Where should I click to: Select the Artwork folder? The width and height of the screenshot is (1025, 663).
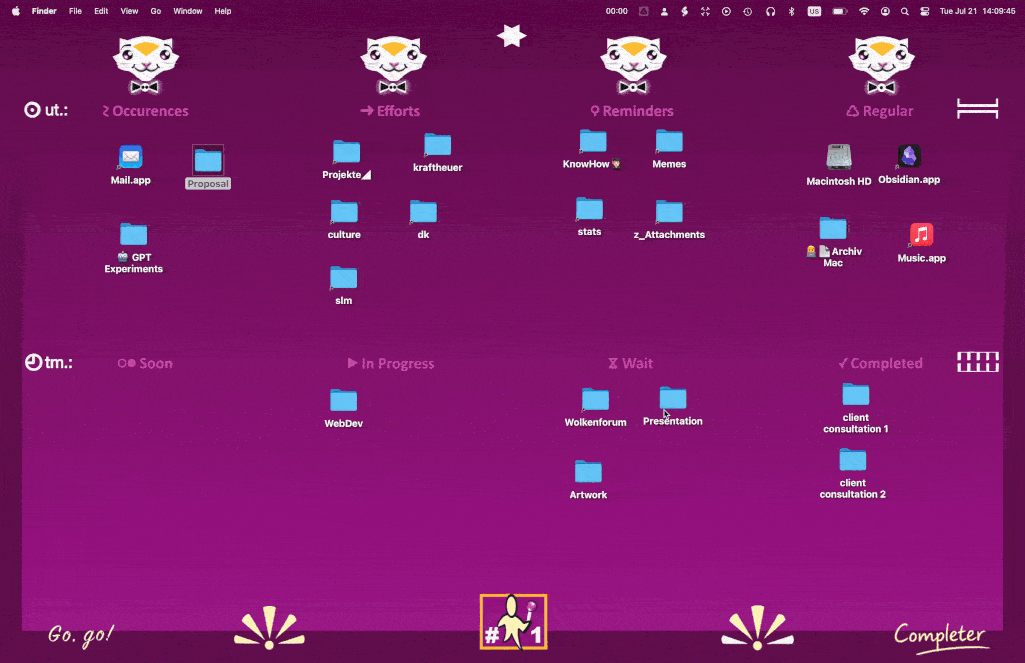pyautogui.click(x=588, y=472)
